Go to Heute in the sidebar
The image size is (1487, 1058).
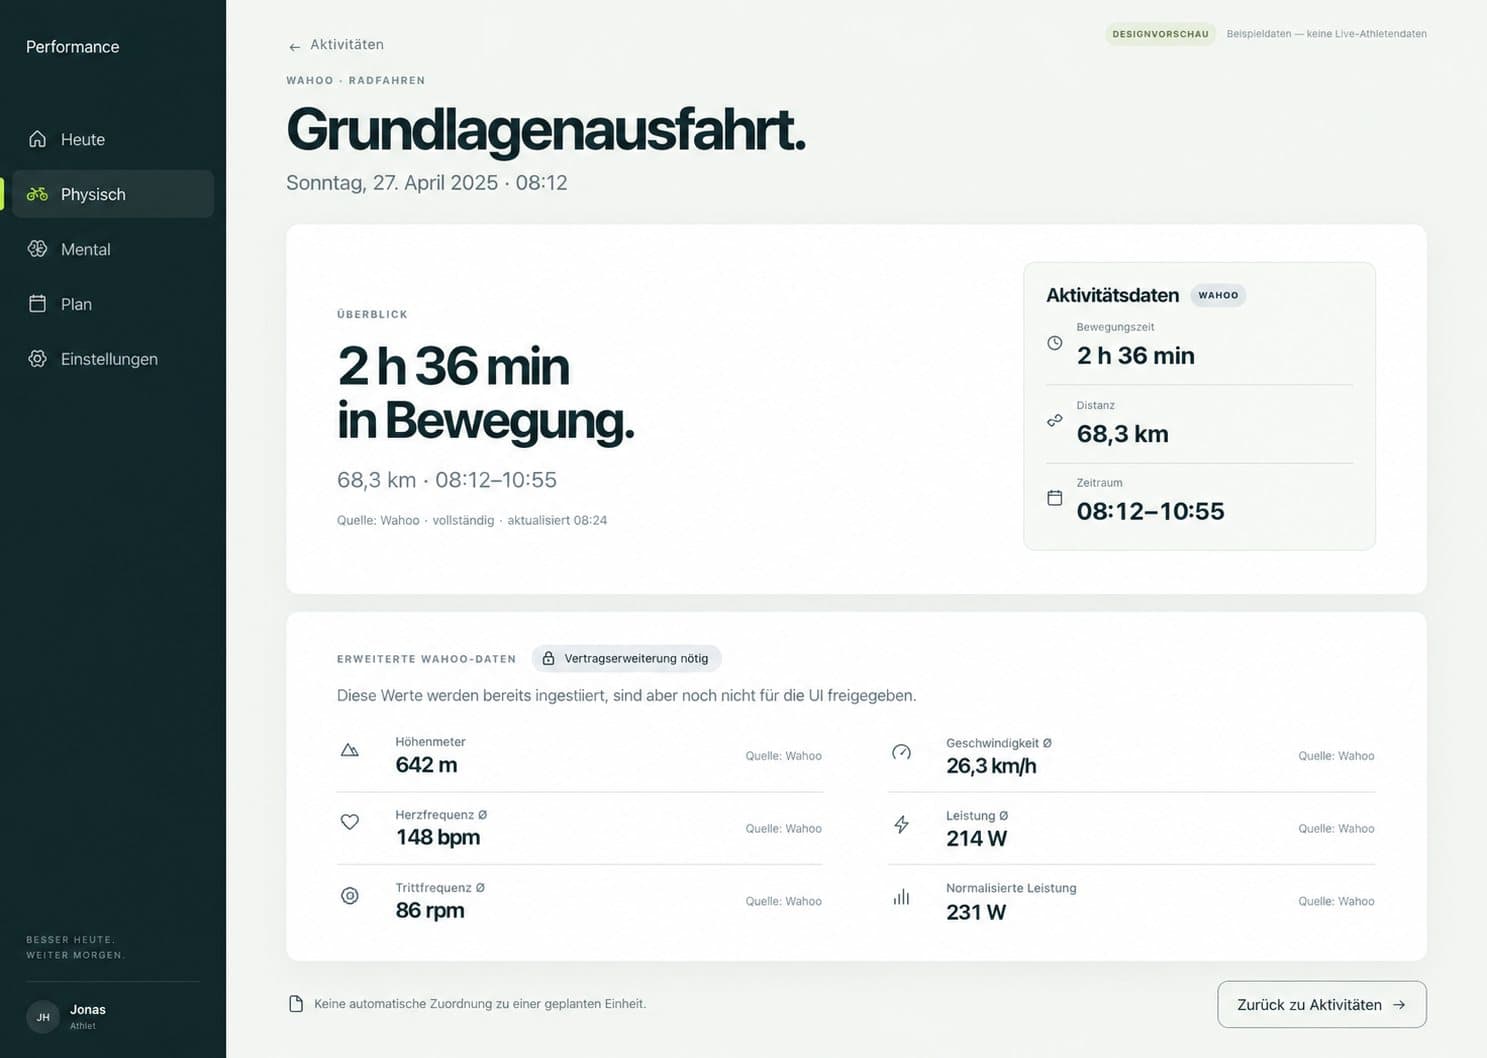113,139
